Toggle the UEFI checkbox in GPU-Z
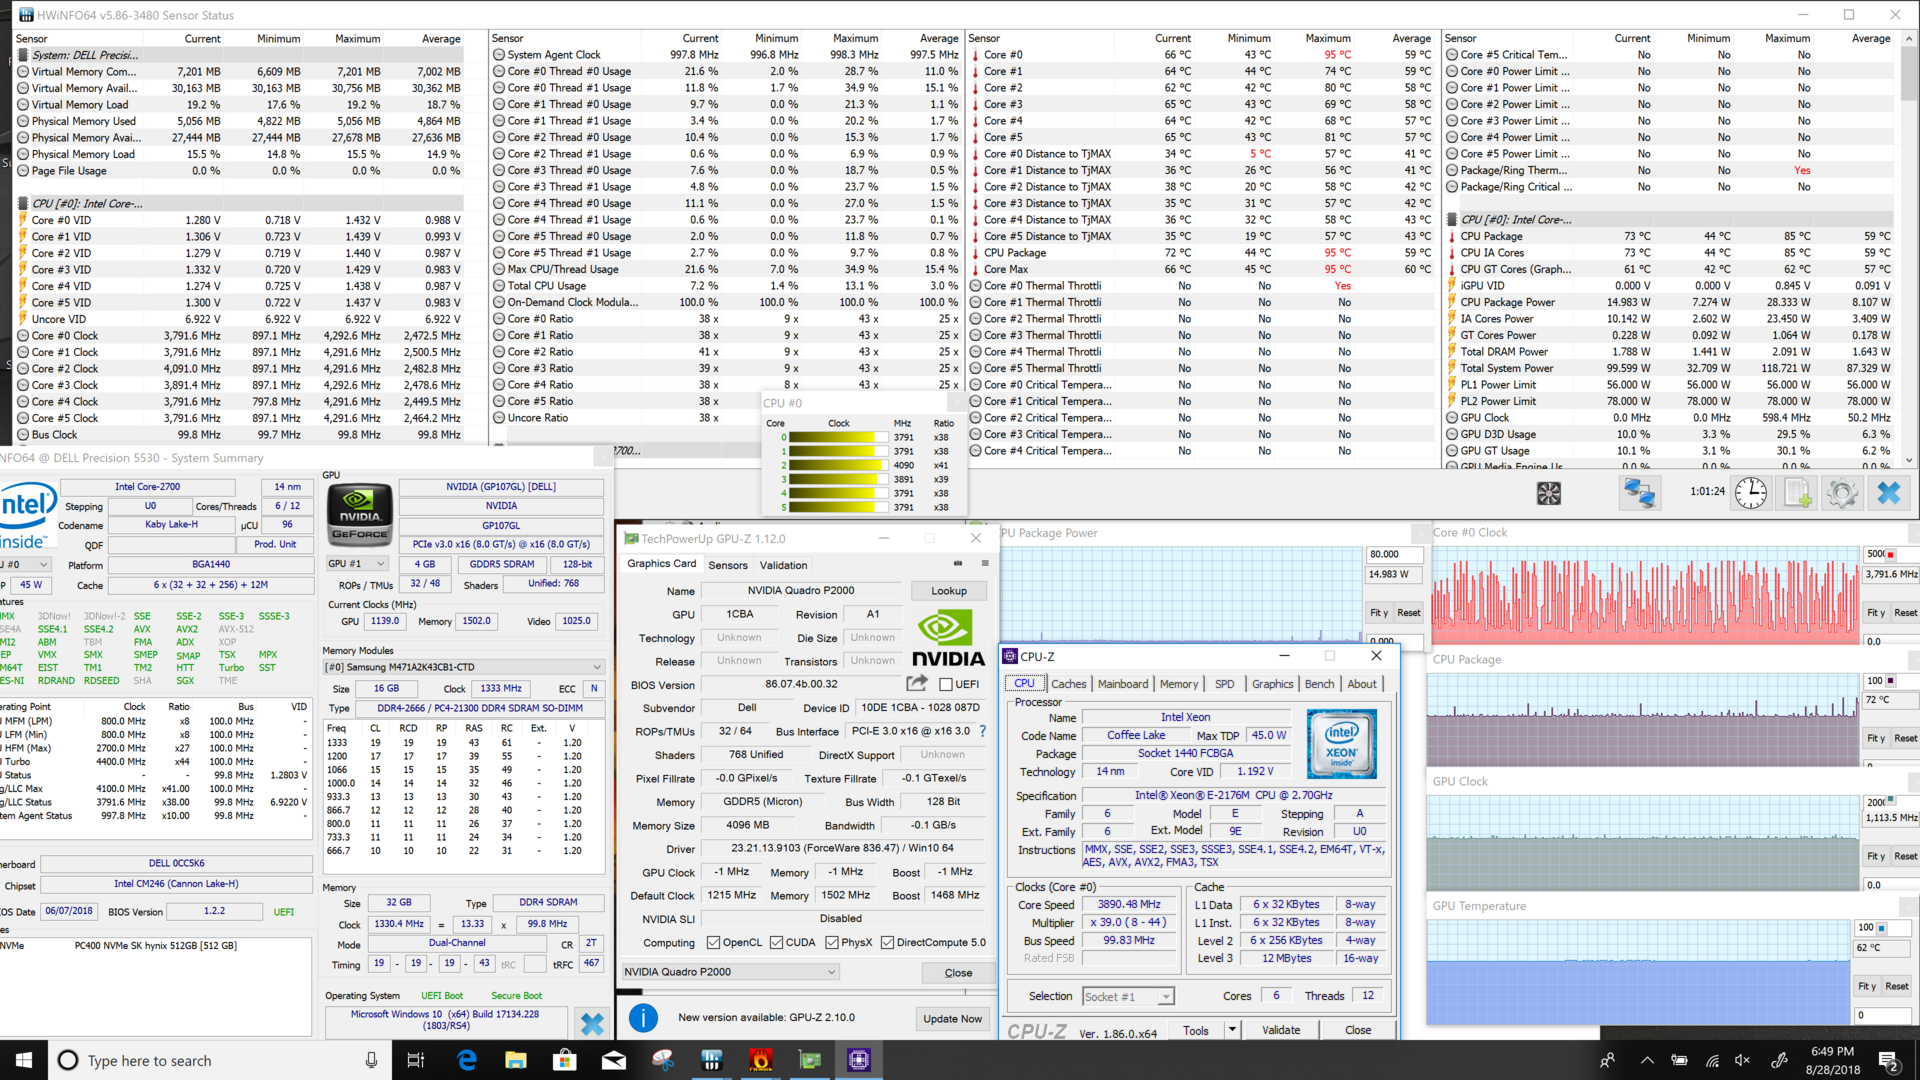 pos(946,685)
